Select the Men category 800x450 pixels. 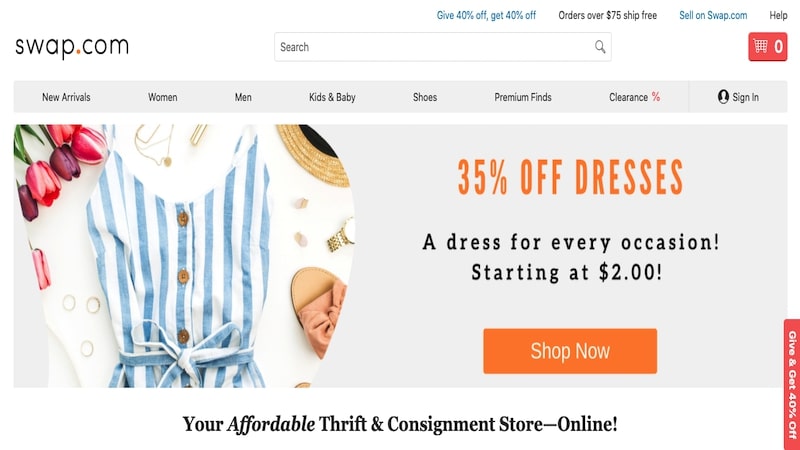[x=243, y=97]
